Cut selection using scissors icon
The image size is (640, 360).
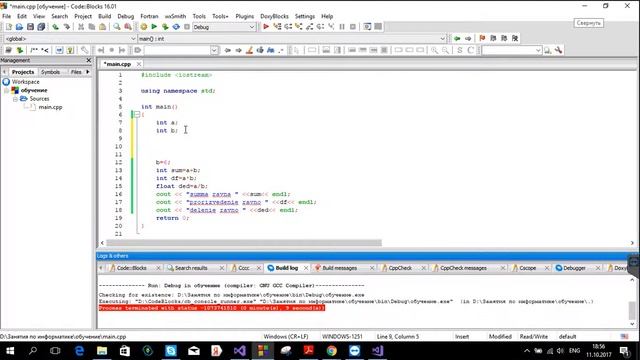point(81,27)
